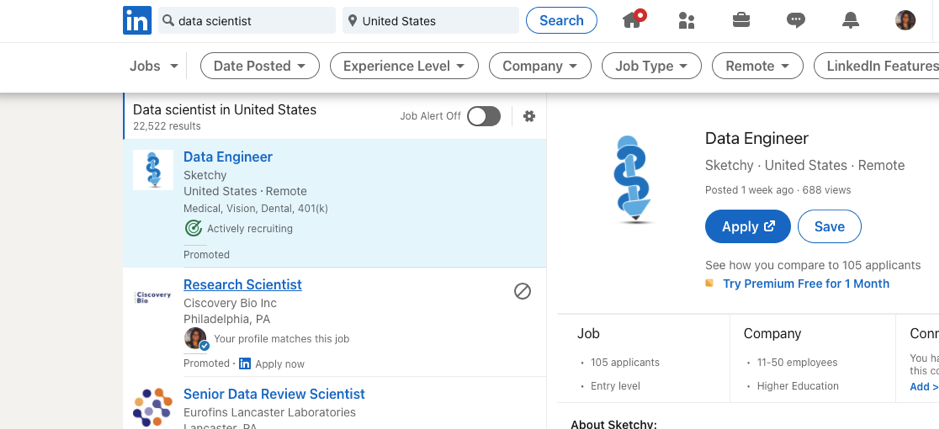This screenshot has height=429, width=939.
Task: Click 'Eurofins Lancaster Laboratories' company name
Action: [269, 413]
